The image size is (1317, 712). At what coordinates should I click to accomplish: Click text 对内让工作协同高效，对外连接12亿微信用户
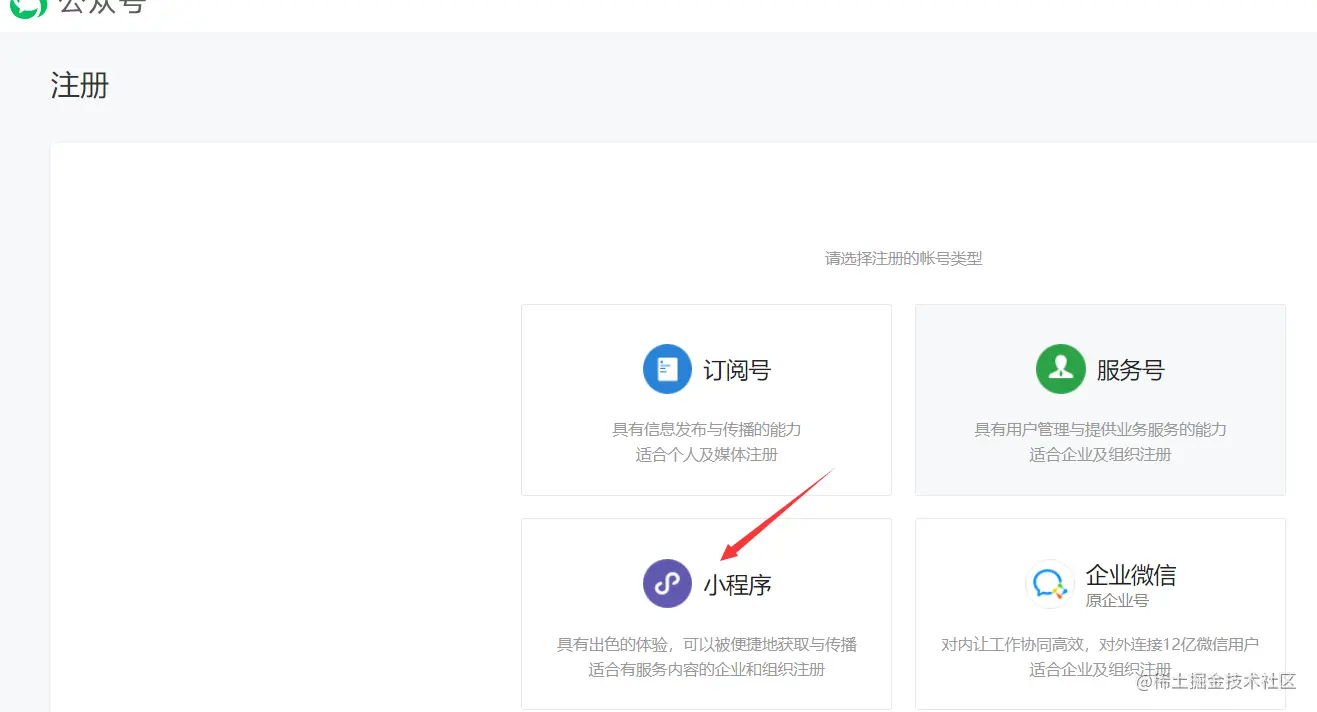tap(1100, 644)
